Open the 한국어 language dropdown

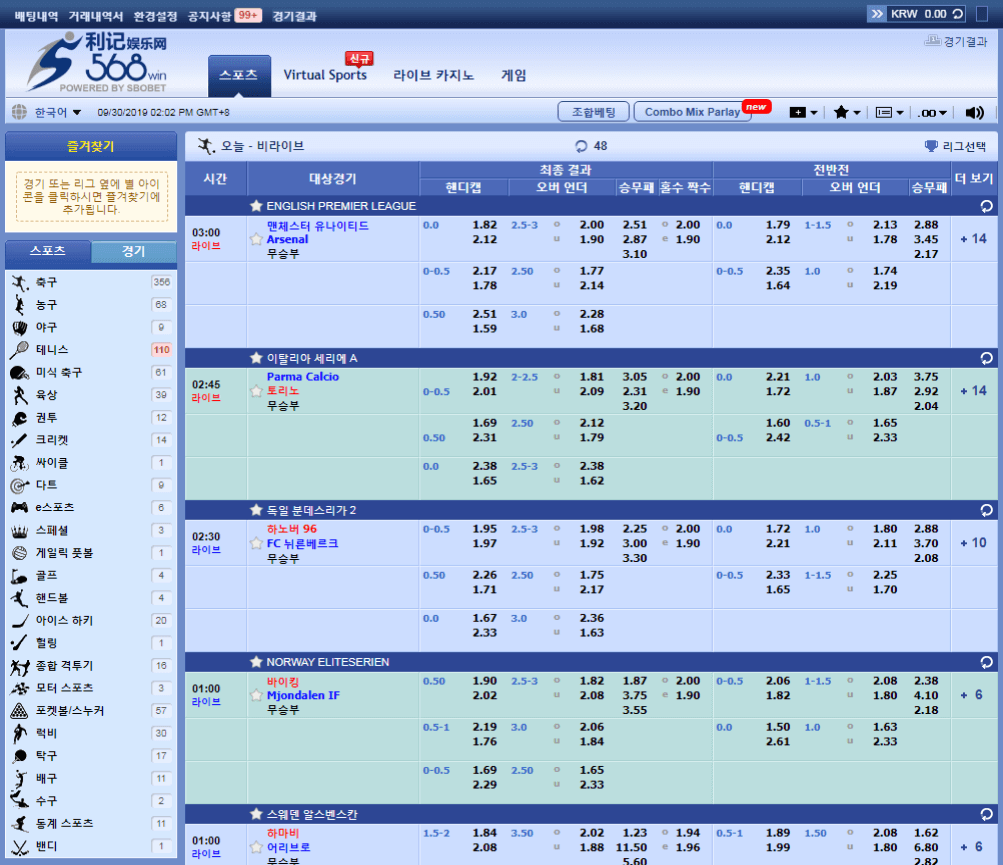pyautogui.click(x=56, y=112)
